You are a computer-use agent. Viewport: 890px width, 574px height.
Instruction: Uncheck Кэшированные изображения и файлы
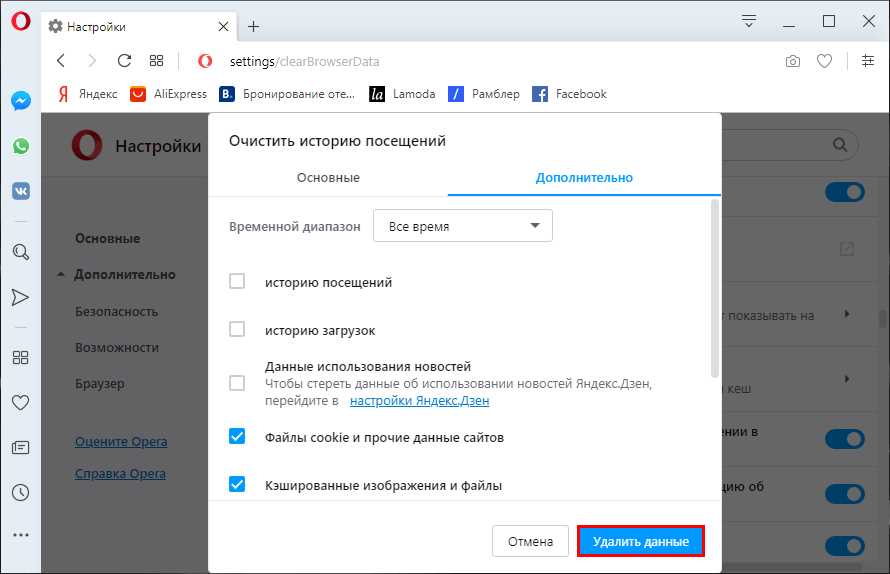[237, 484]
